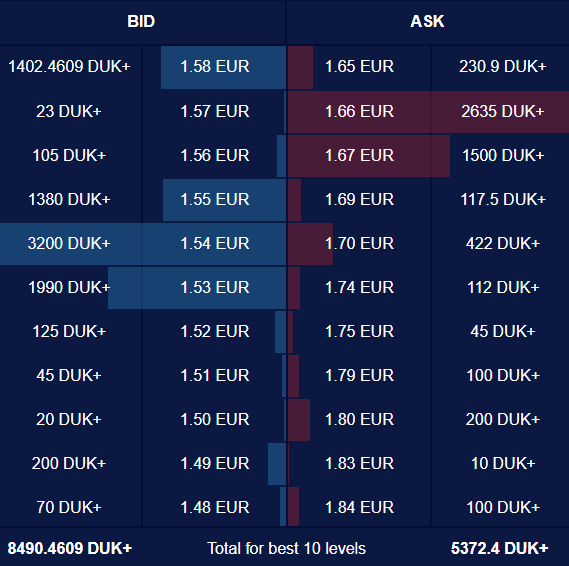
Task: Click the ASK column header
Action: pyautogui.click(x=427, y=21)
